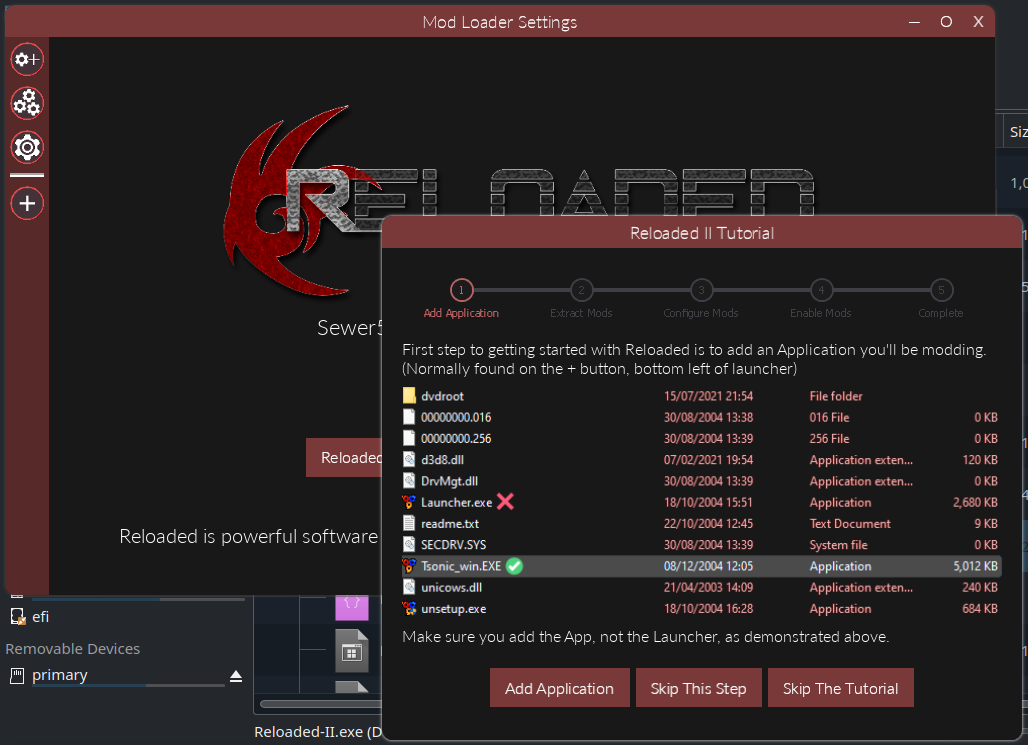
Task: Open the add application gear icon in sidebar
Action: pyautogui.click(x=27, y=60)
